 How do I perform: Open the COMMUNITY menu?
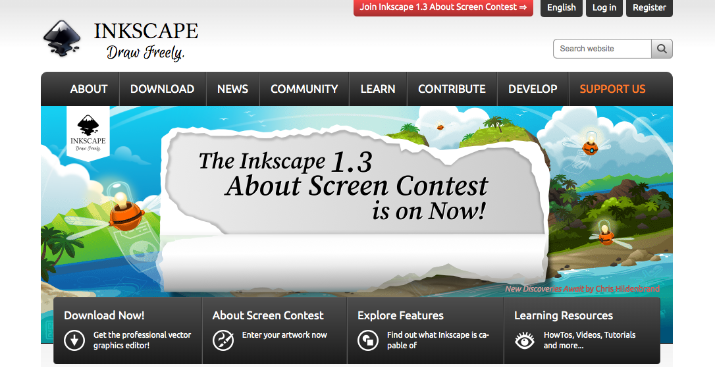pyautogui.click(x=304, y=89)
